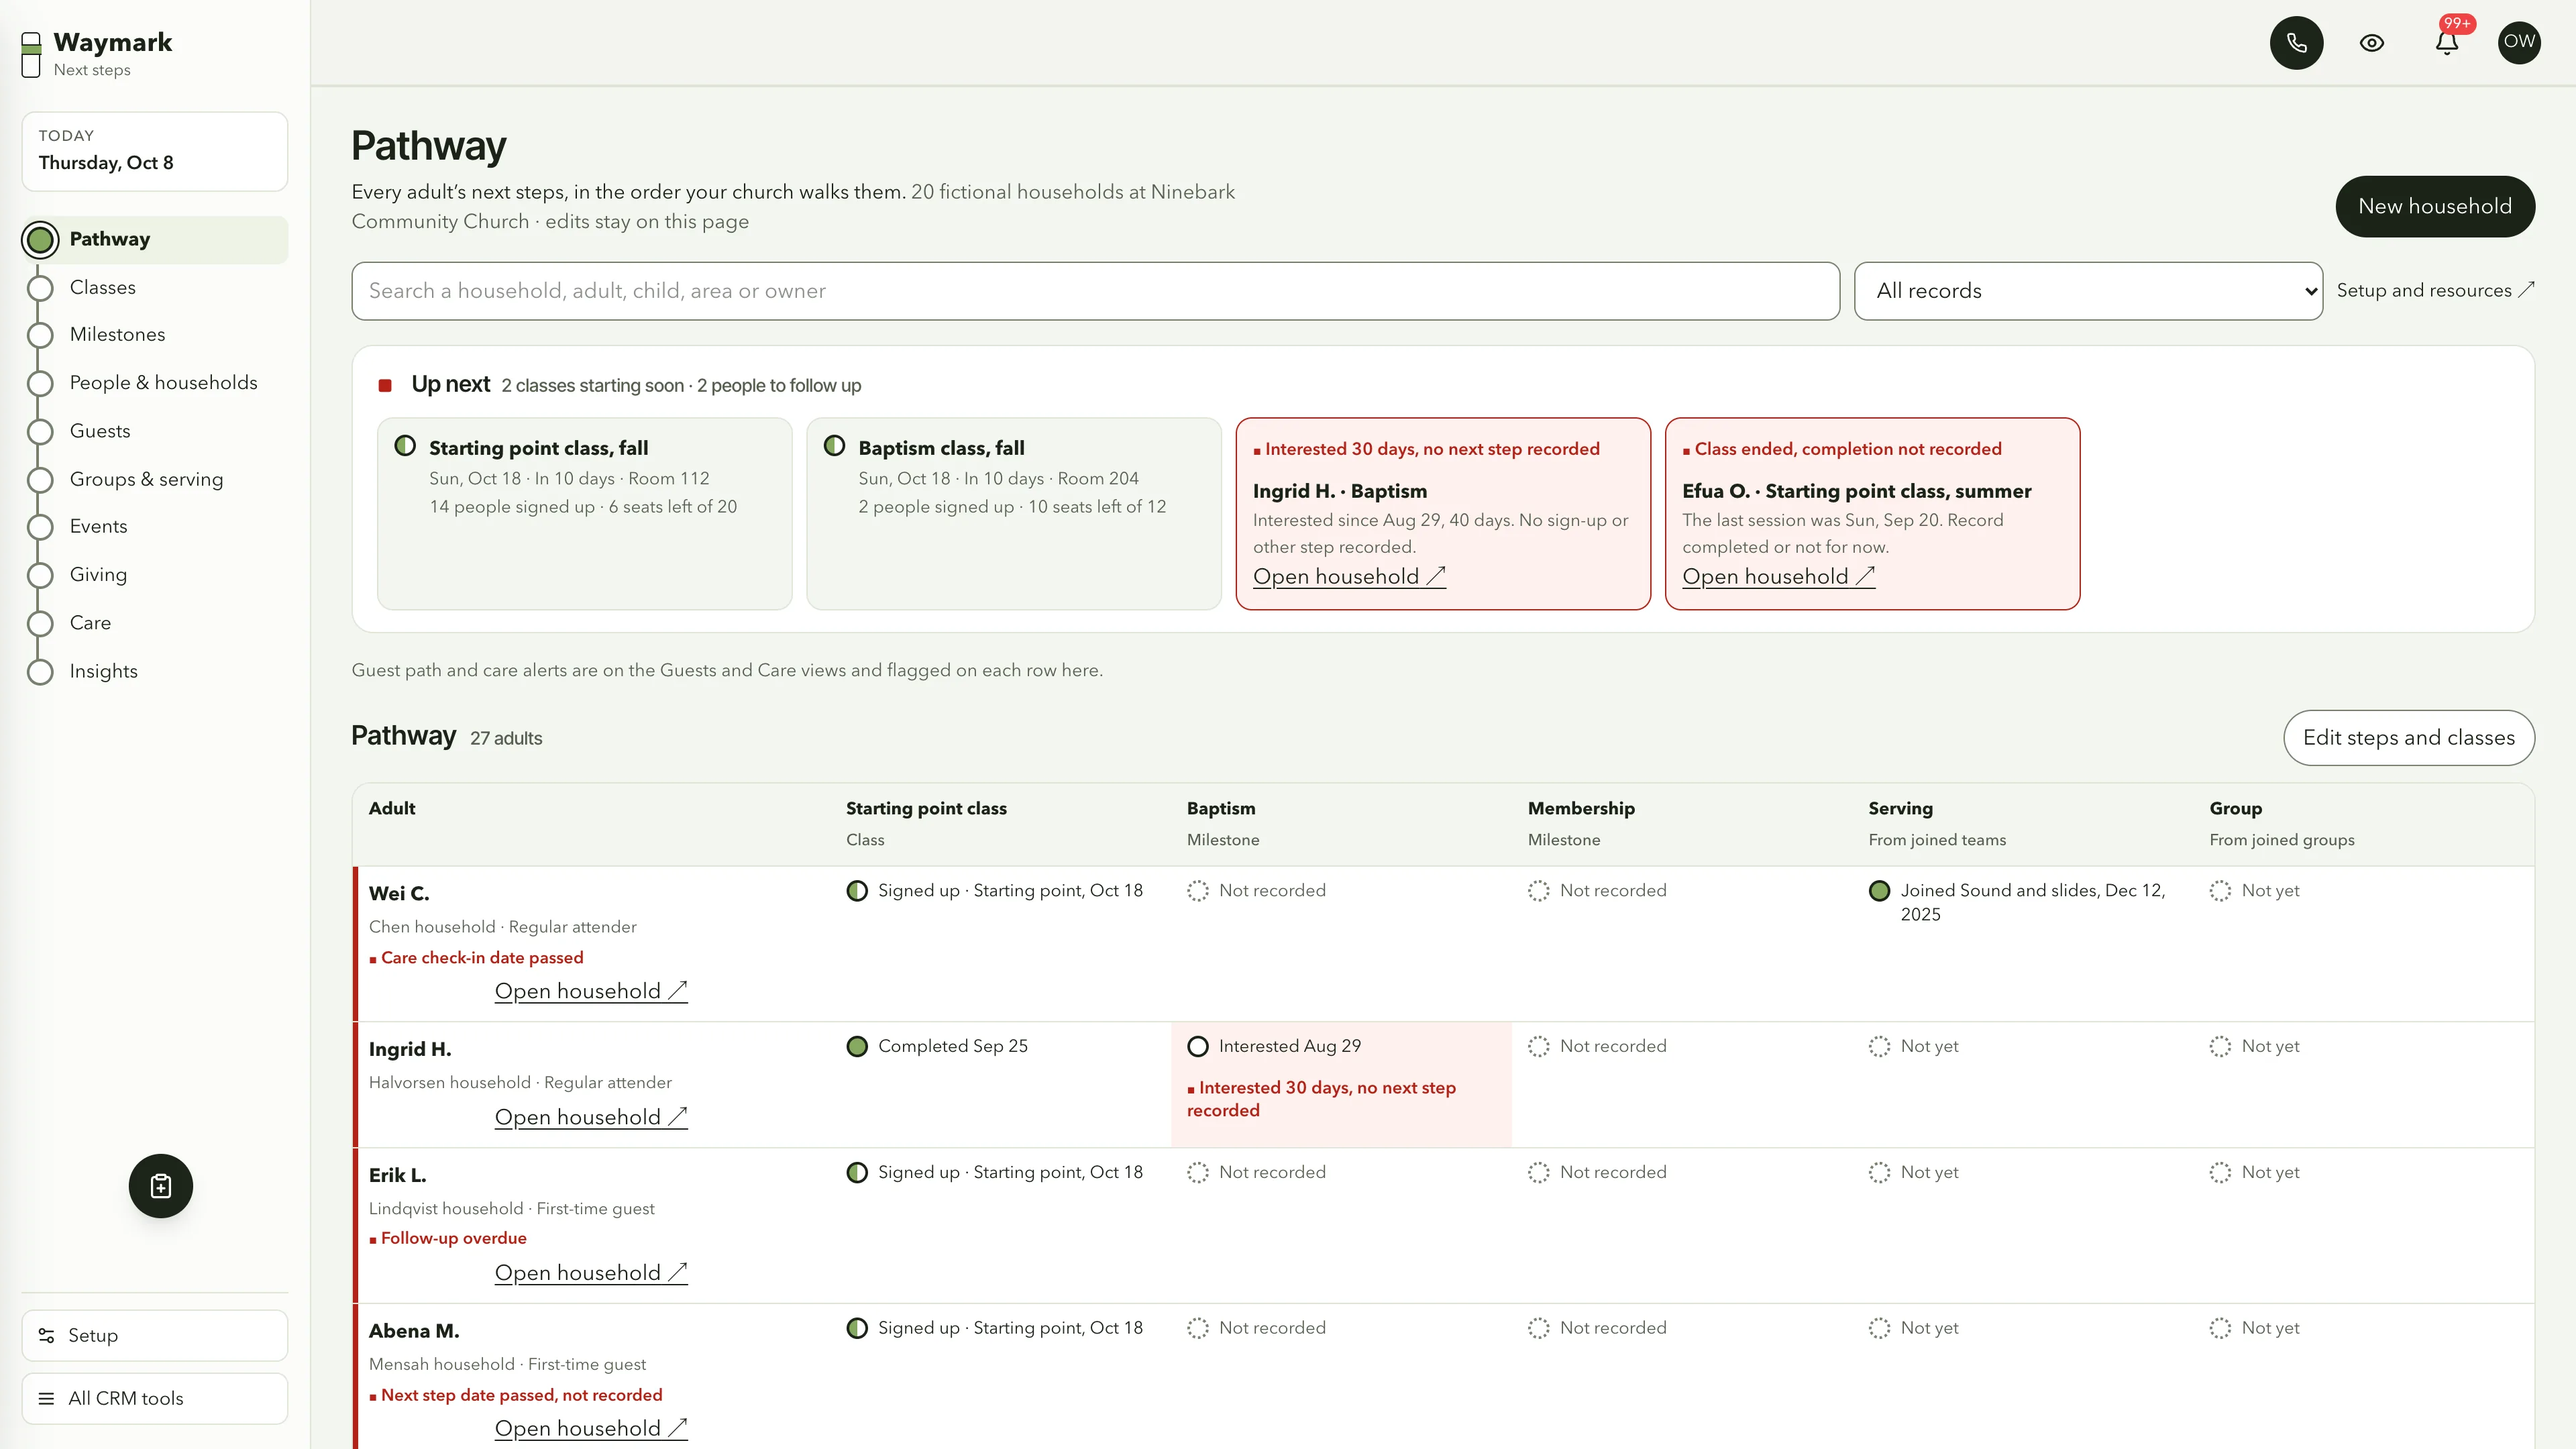Click the Setup sliders icon
Viewport: 2576px width, 1449px height.
(46, 1336)
